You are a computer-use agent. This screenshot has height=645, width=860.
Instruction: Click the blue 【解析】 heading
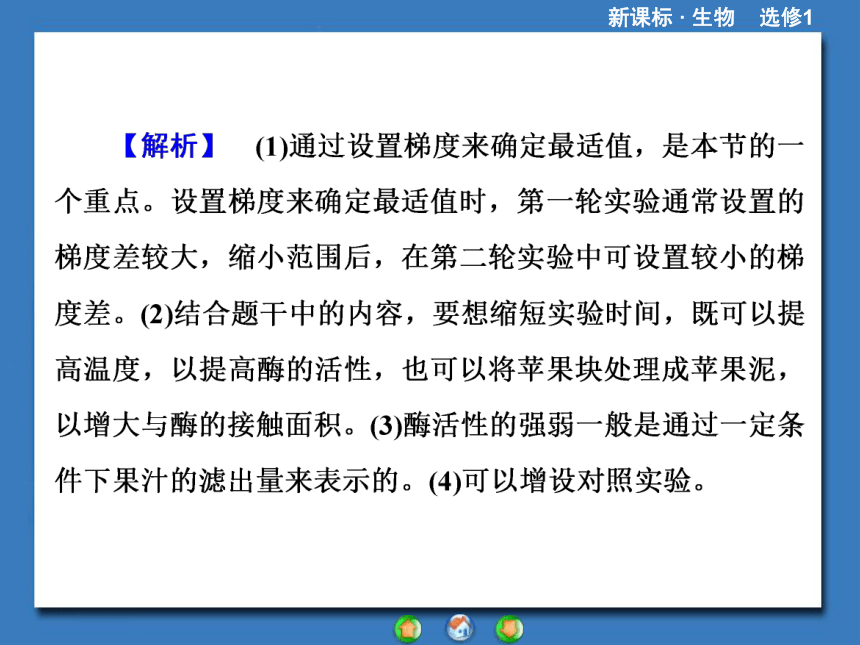click(x=168, y=146)
